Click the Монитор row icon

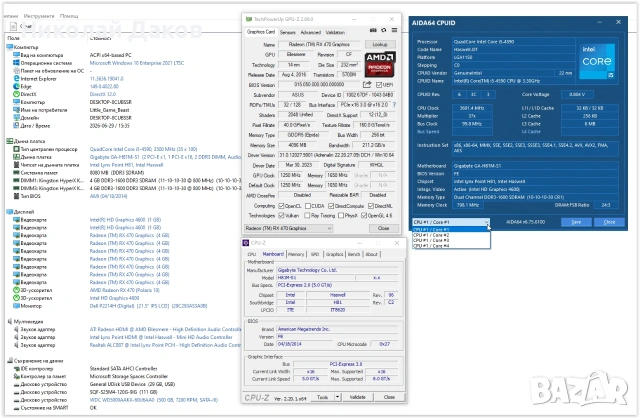coord(16,306)
